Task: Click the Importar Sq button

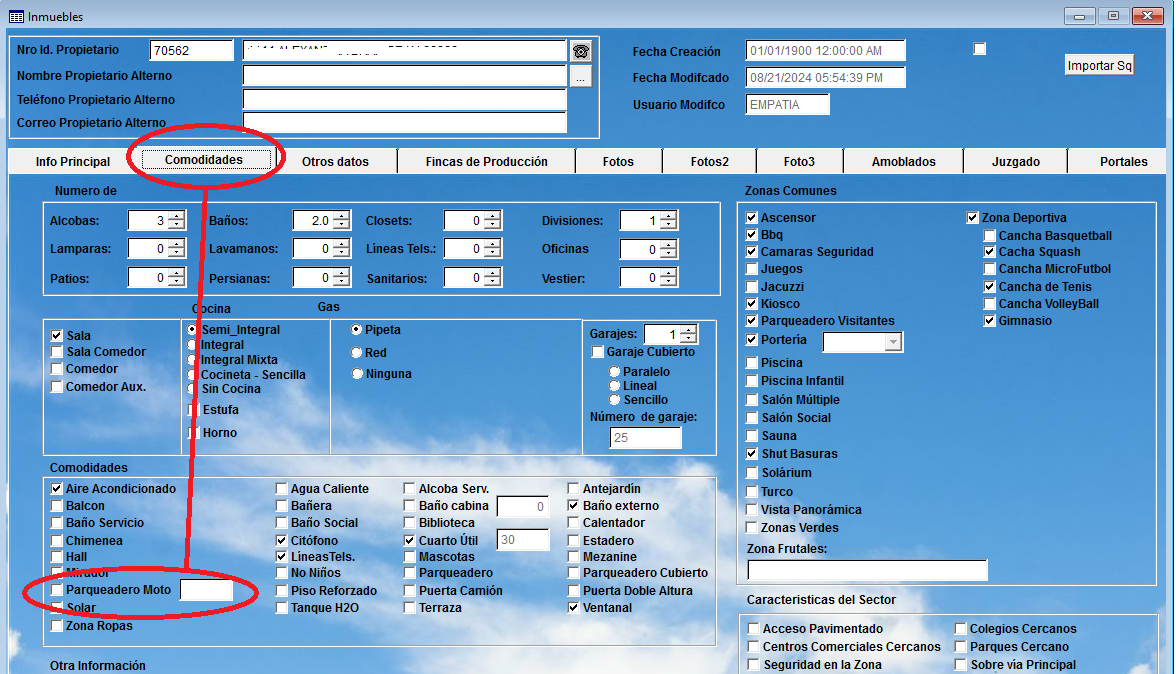Action: [x=1099, y=65]
